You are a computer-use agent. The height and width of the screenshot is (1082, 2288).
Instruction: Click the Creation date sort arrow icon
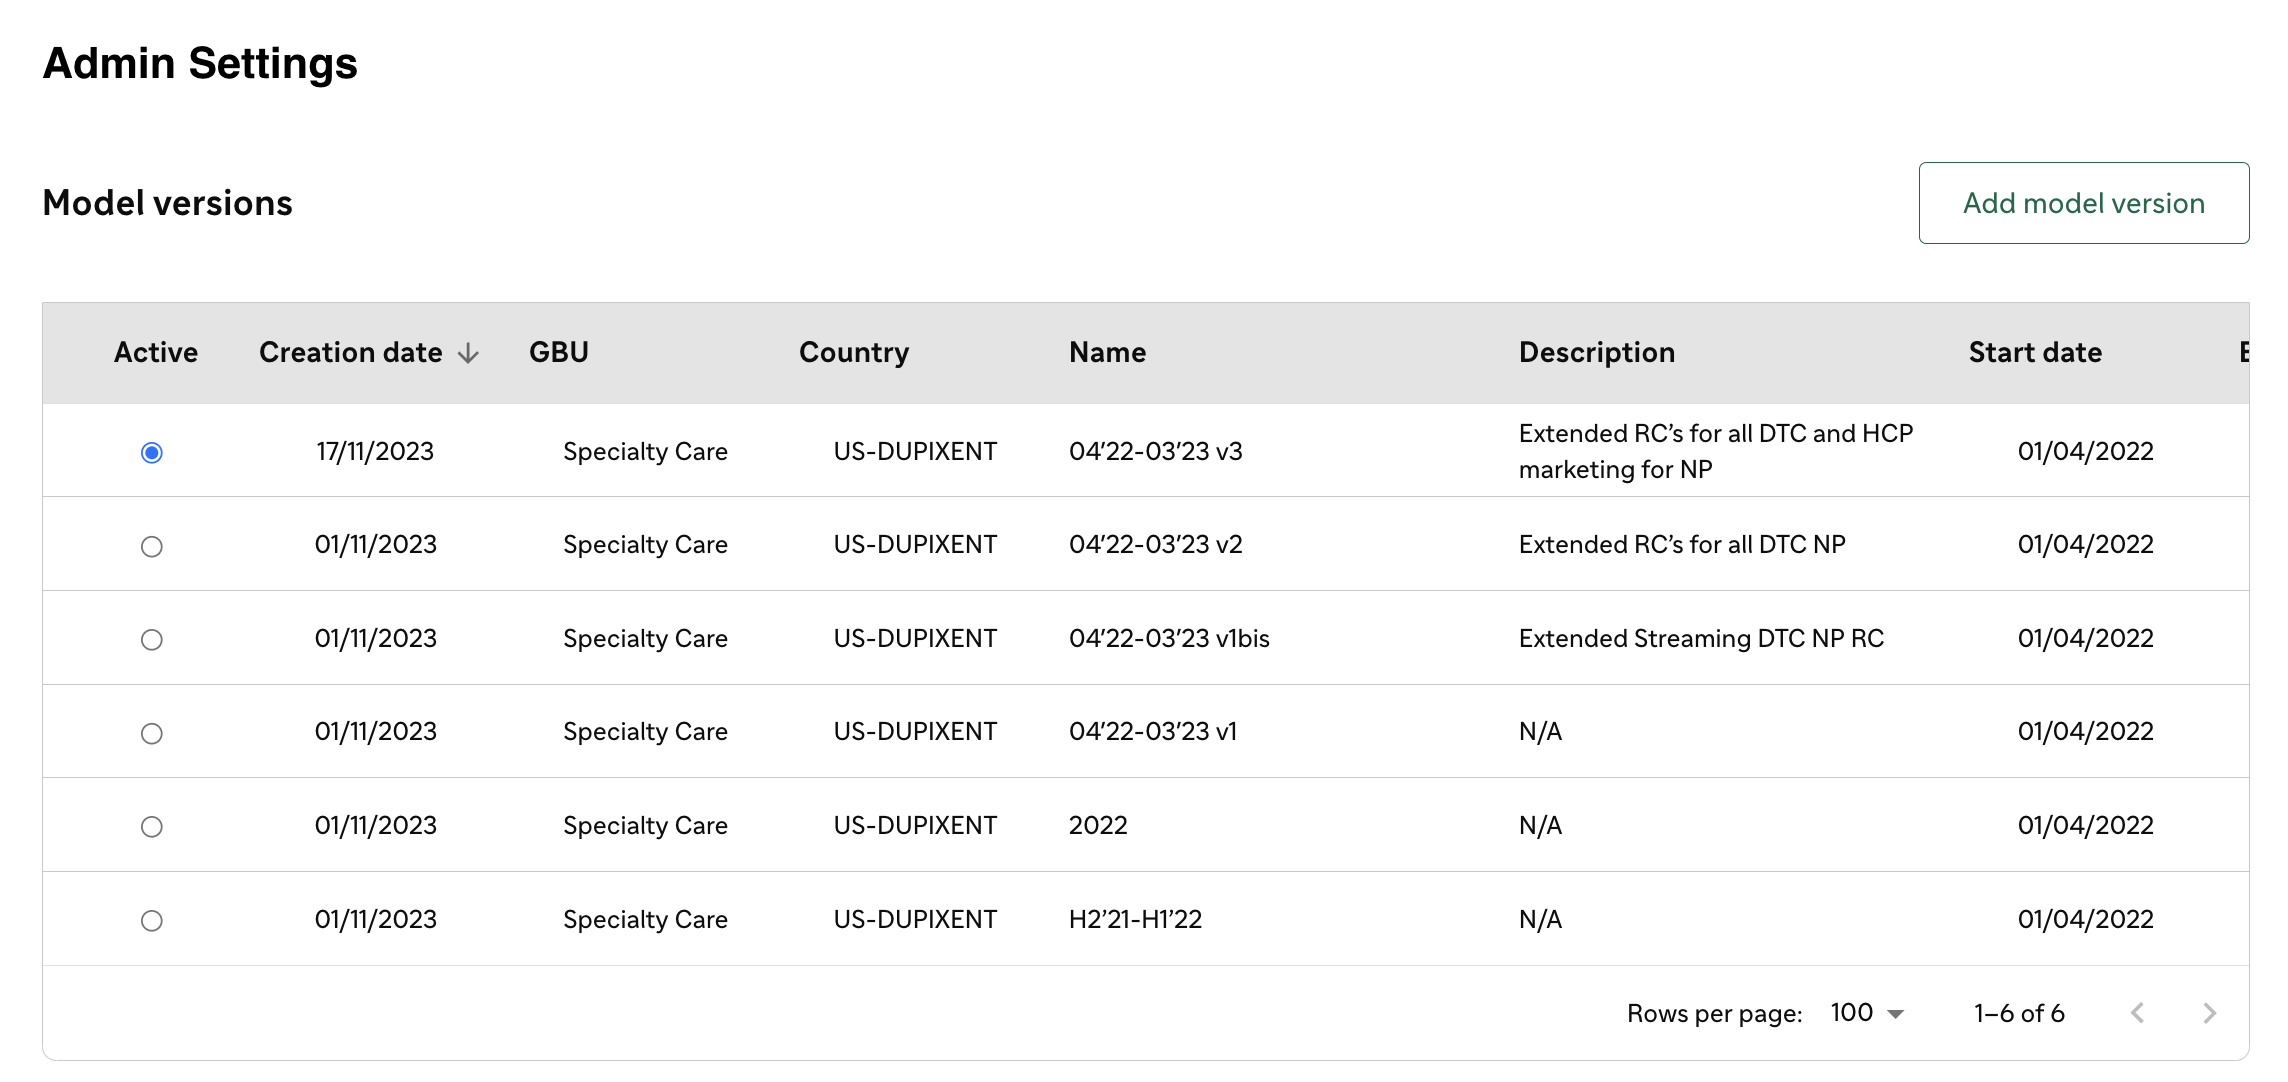[x=468, y=354]
